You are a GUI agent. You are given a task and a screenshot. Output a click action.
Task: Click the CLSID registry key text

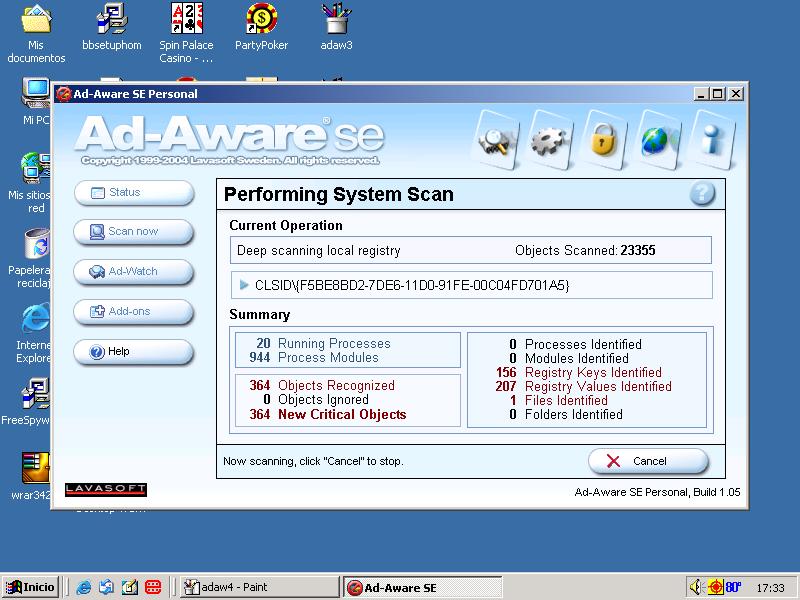[412, 285]
